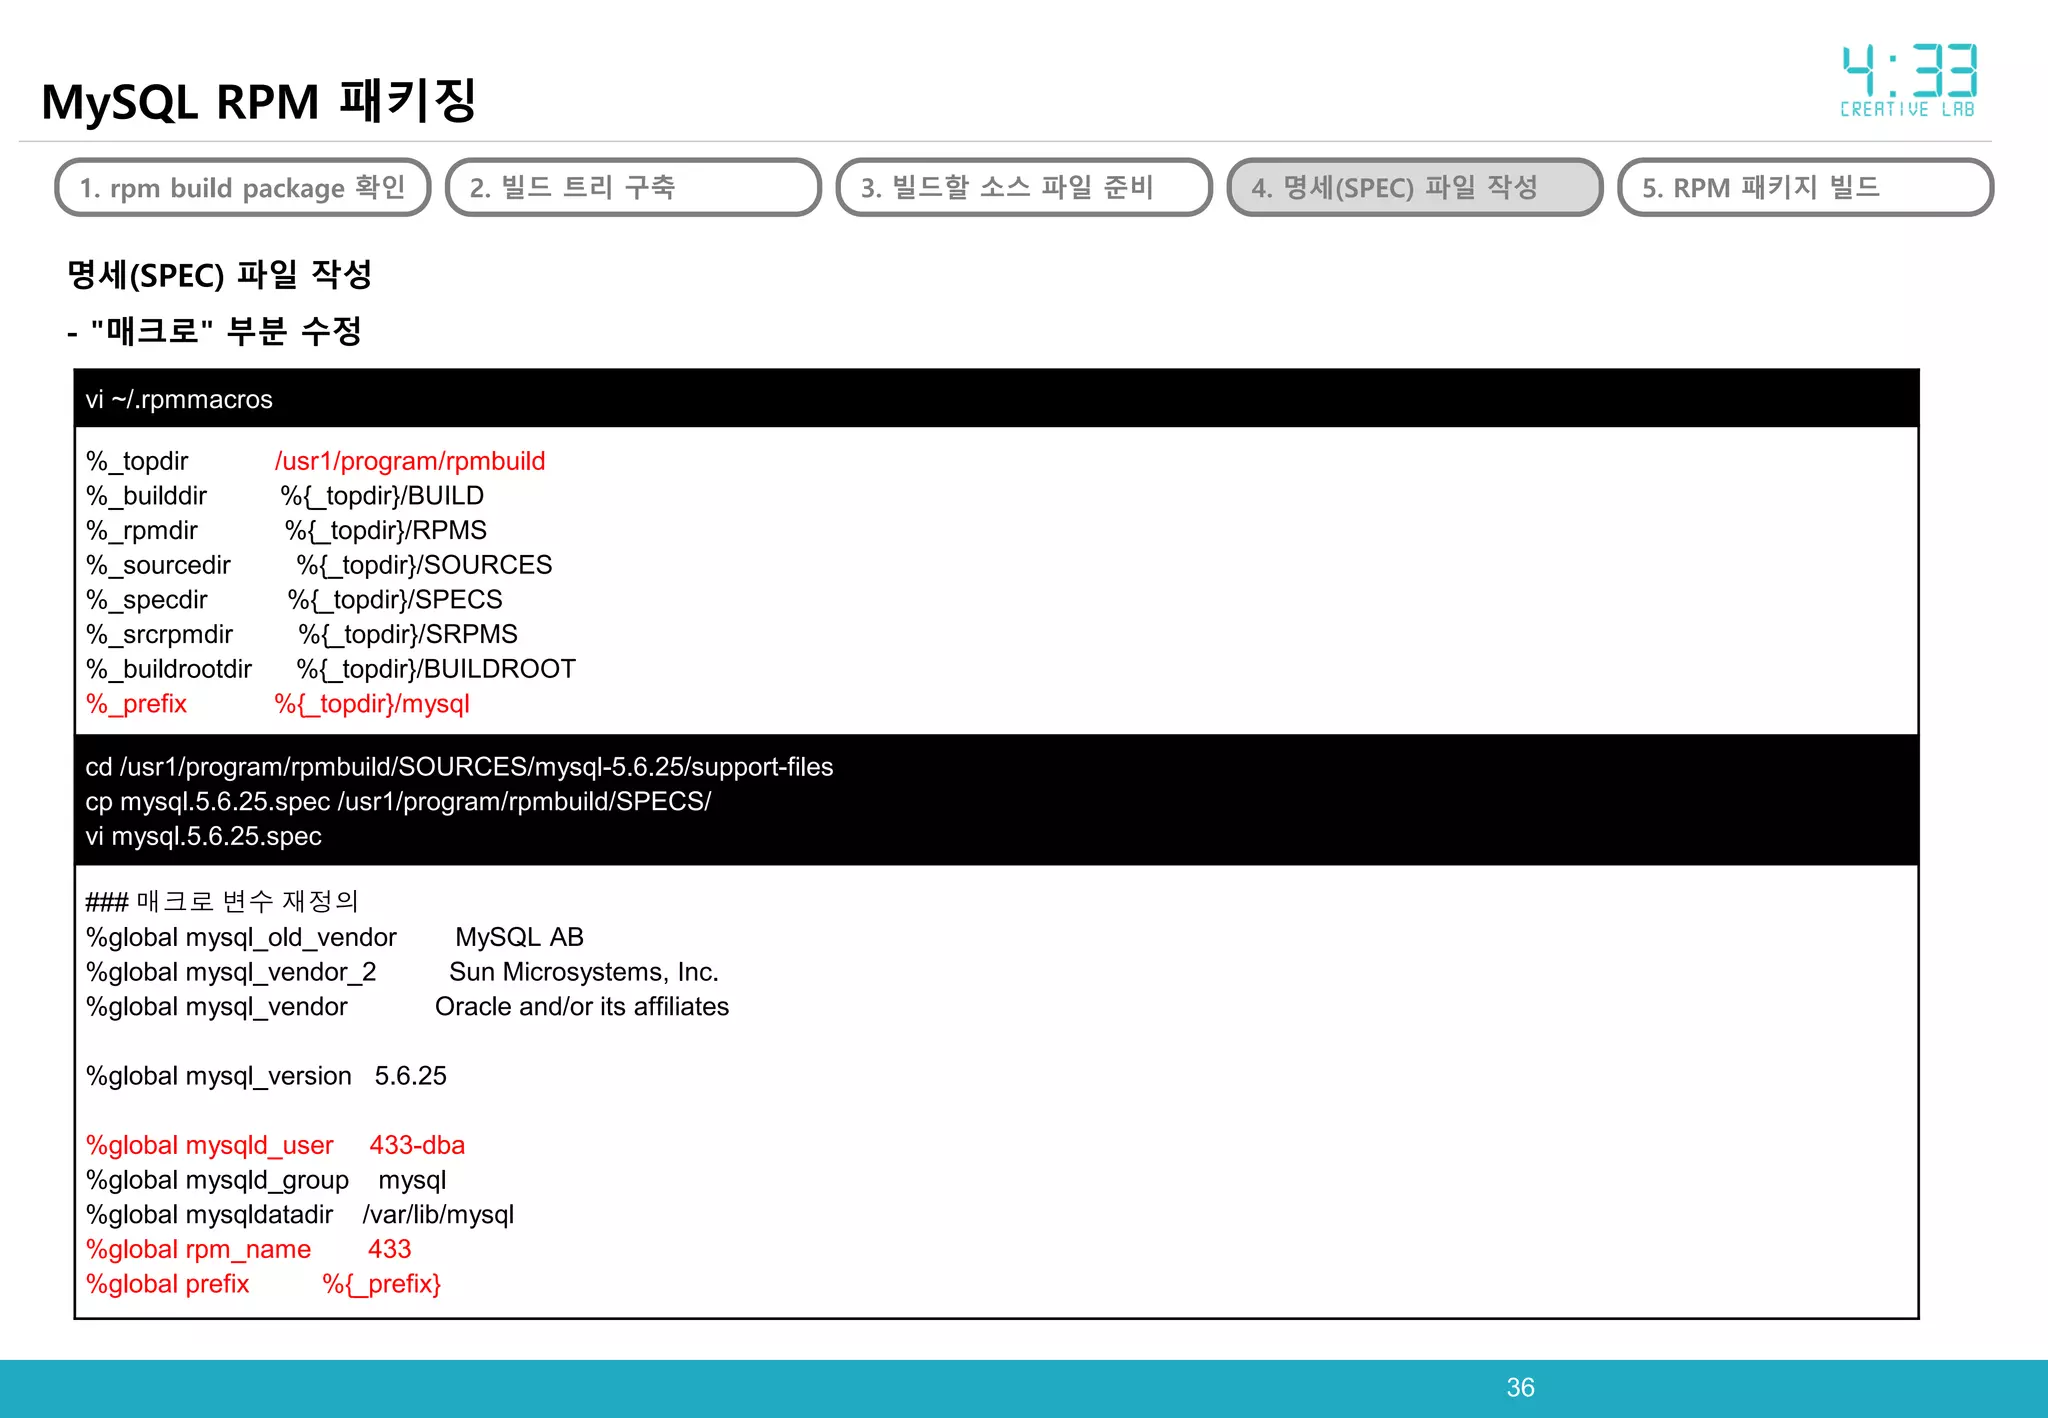Image resolution: width=2048 pixels, height=1418 pixels.
Task: Select step 2 빌드 트리 구축
Action: coord(633,187)
